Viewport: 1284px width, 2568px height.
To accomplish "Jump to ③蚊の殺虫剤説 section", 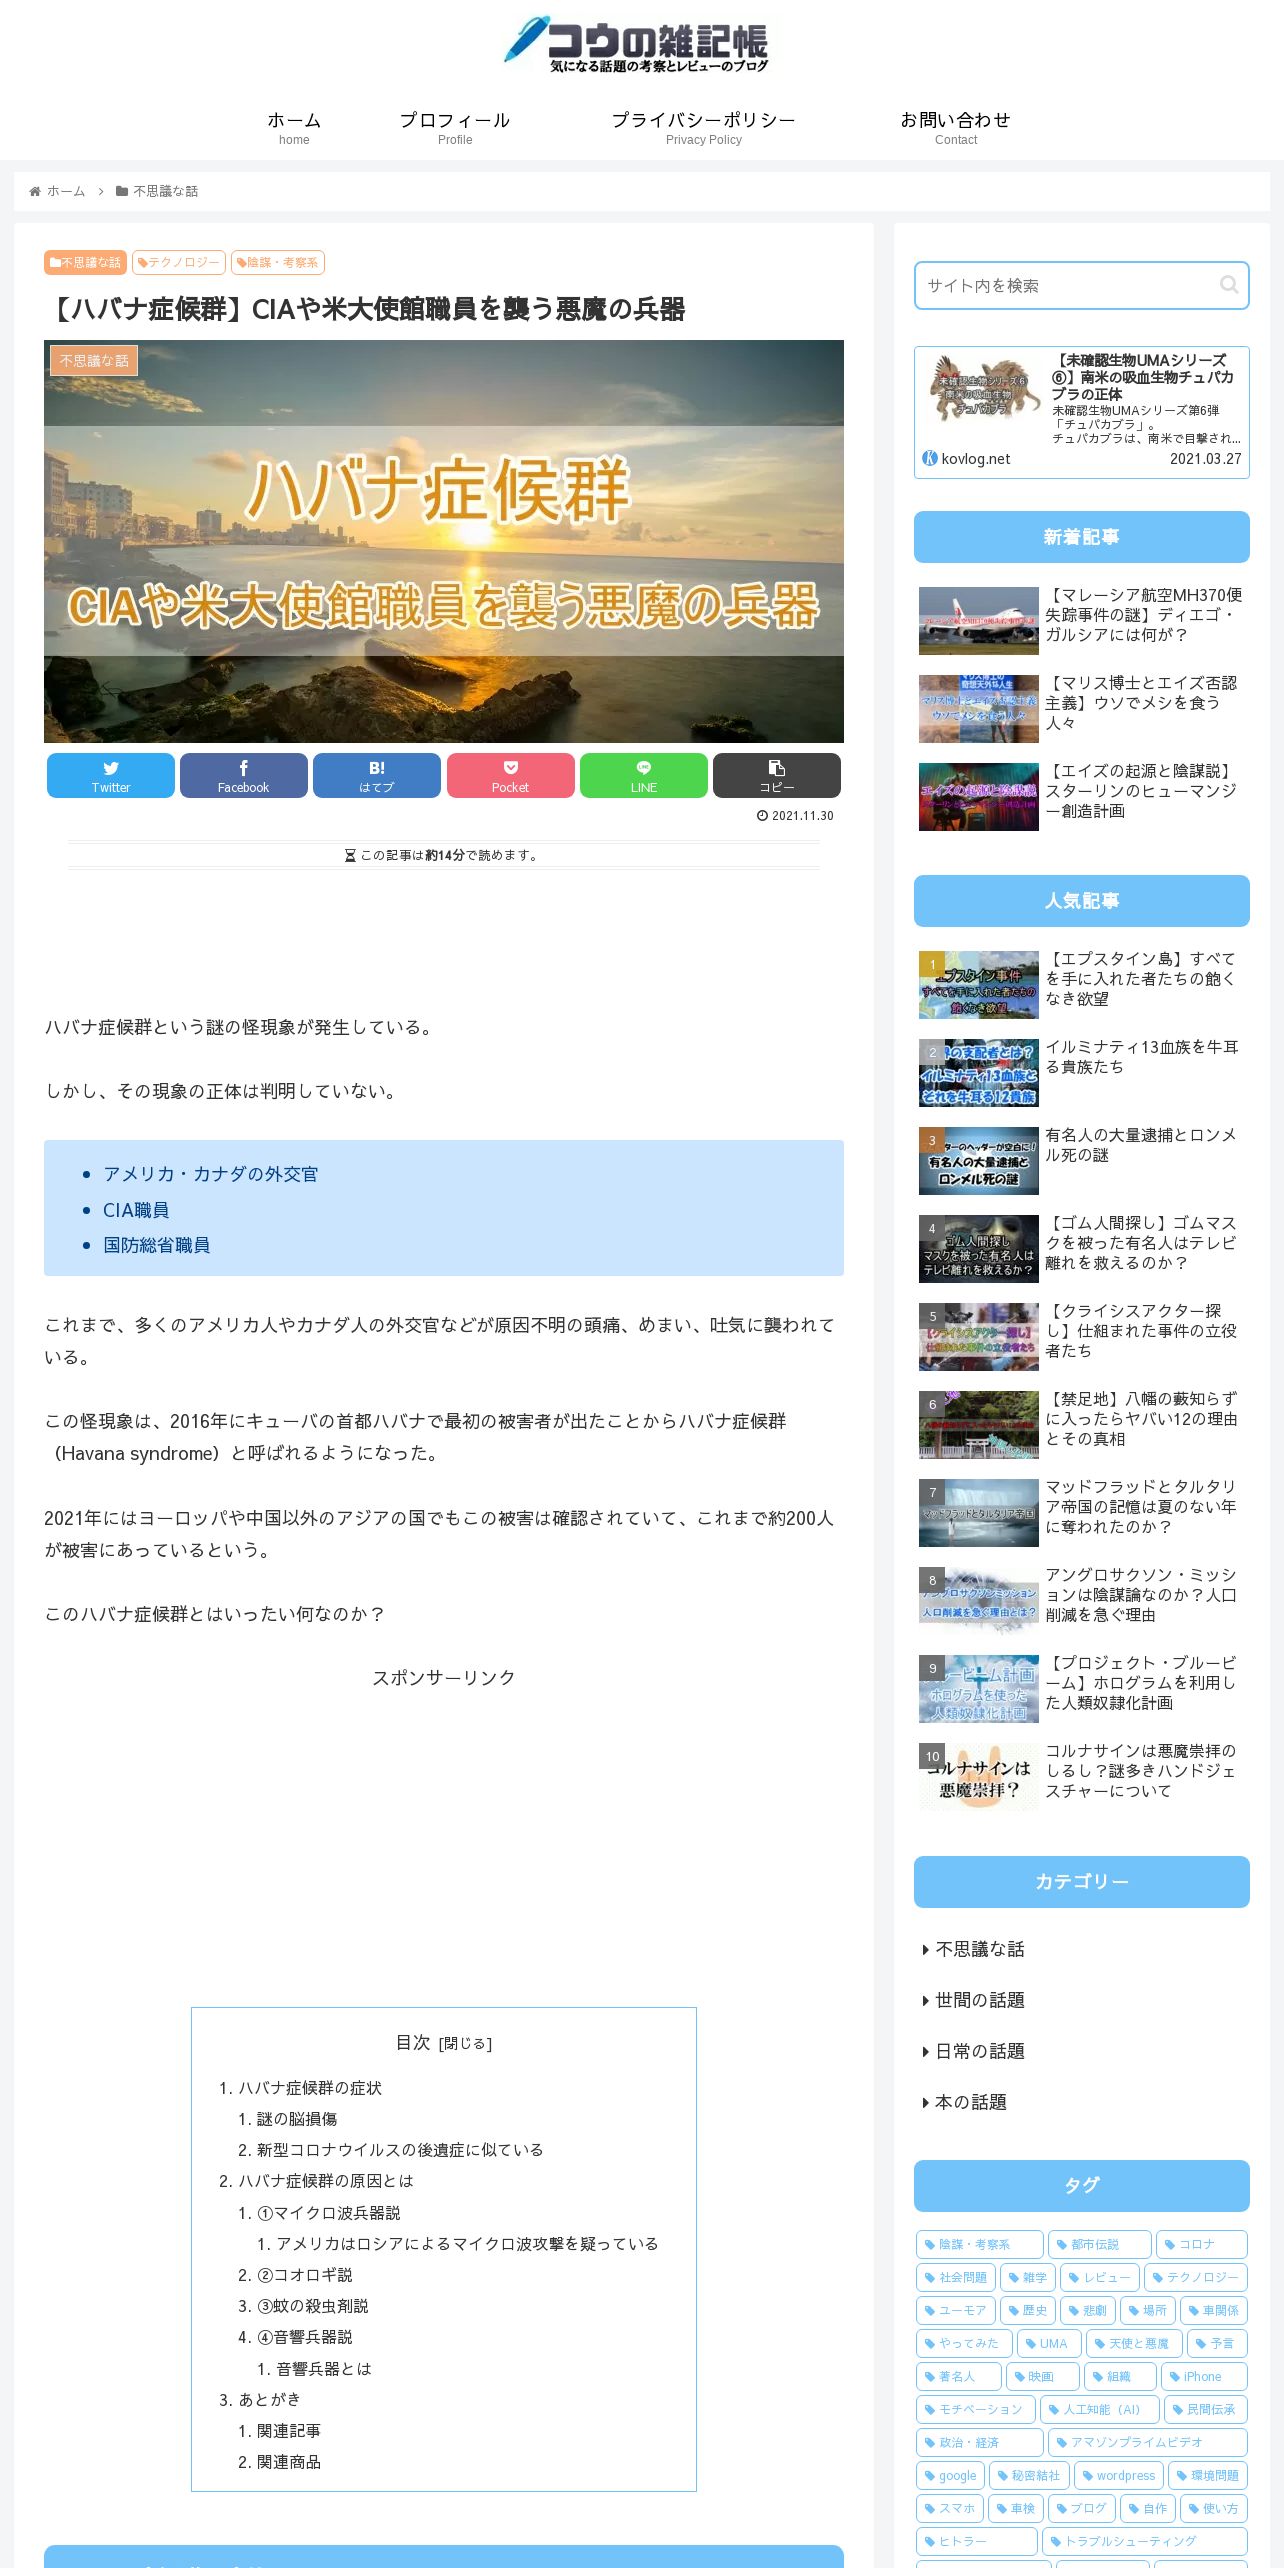I will click(312, 2306).
